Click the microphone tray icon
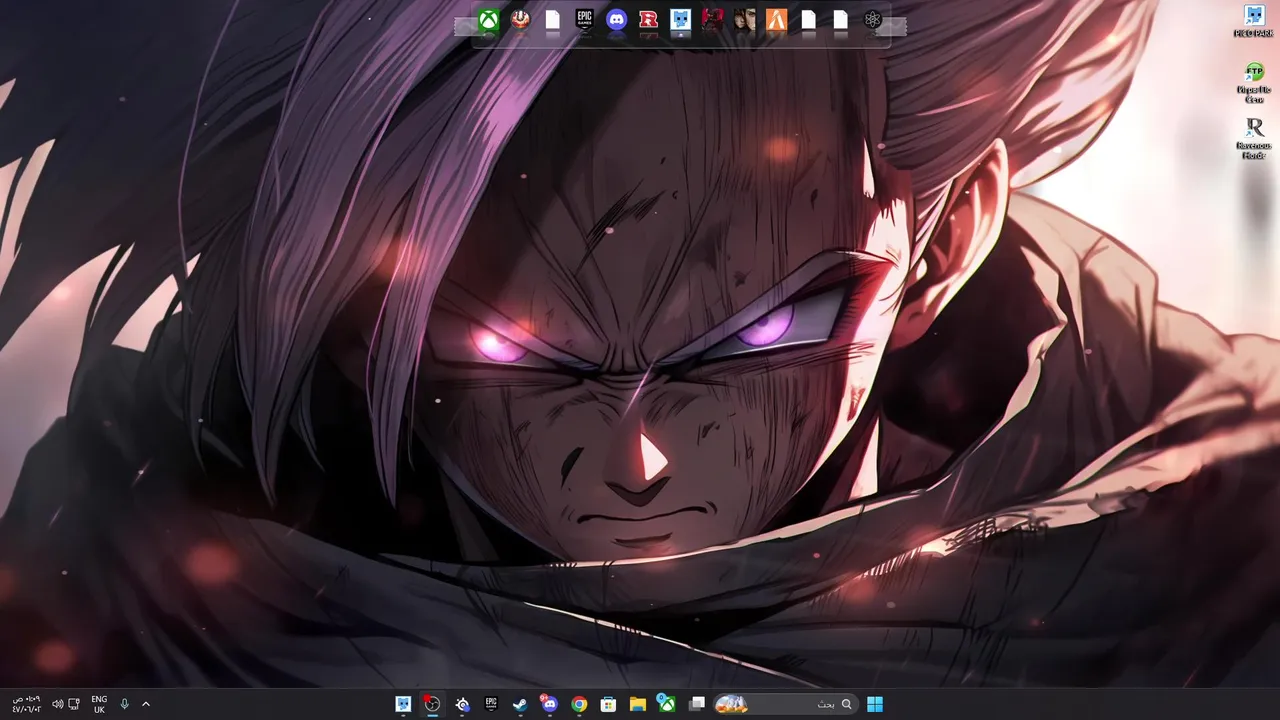Viewport: 1280px width, 720px height. pyautogui.click(x=125, y=704)
